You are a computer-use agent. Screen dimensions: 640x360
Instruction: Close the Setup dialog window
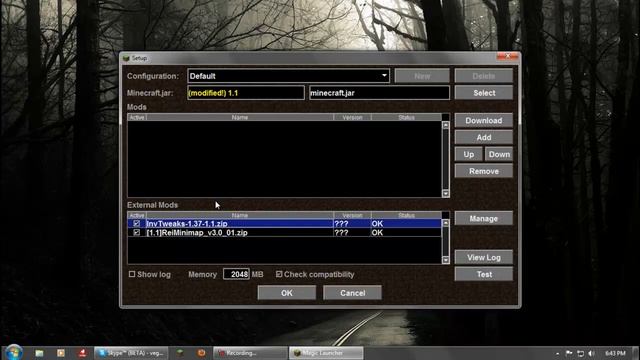tap(507, 56)
